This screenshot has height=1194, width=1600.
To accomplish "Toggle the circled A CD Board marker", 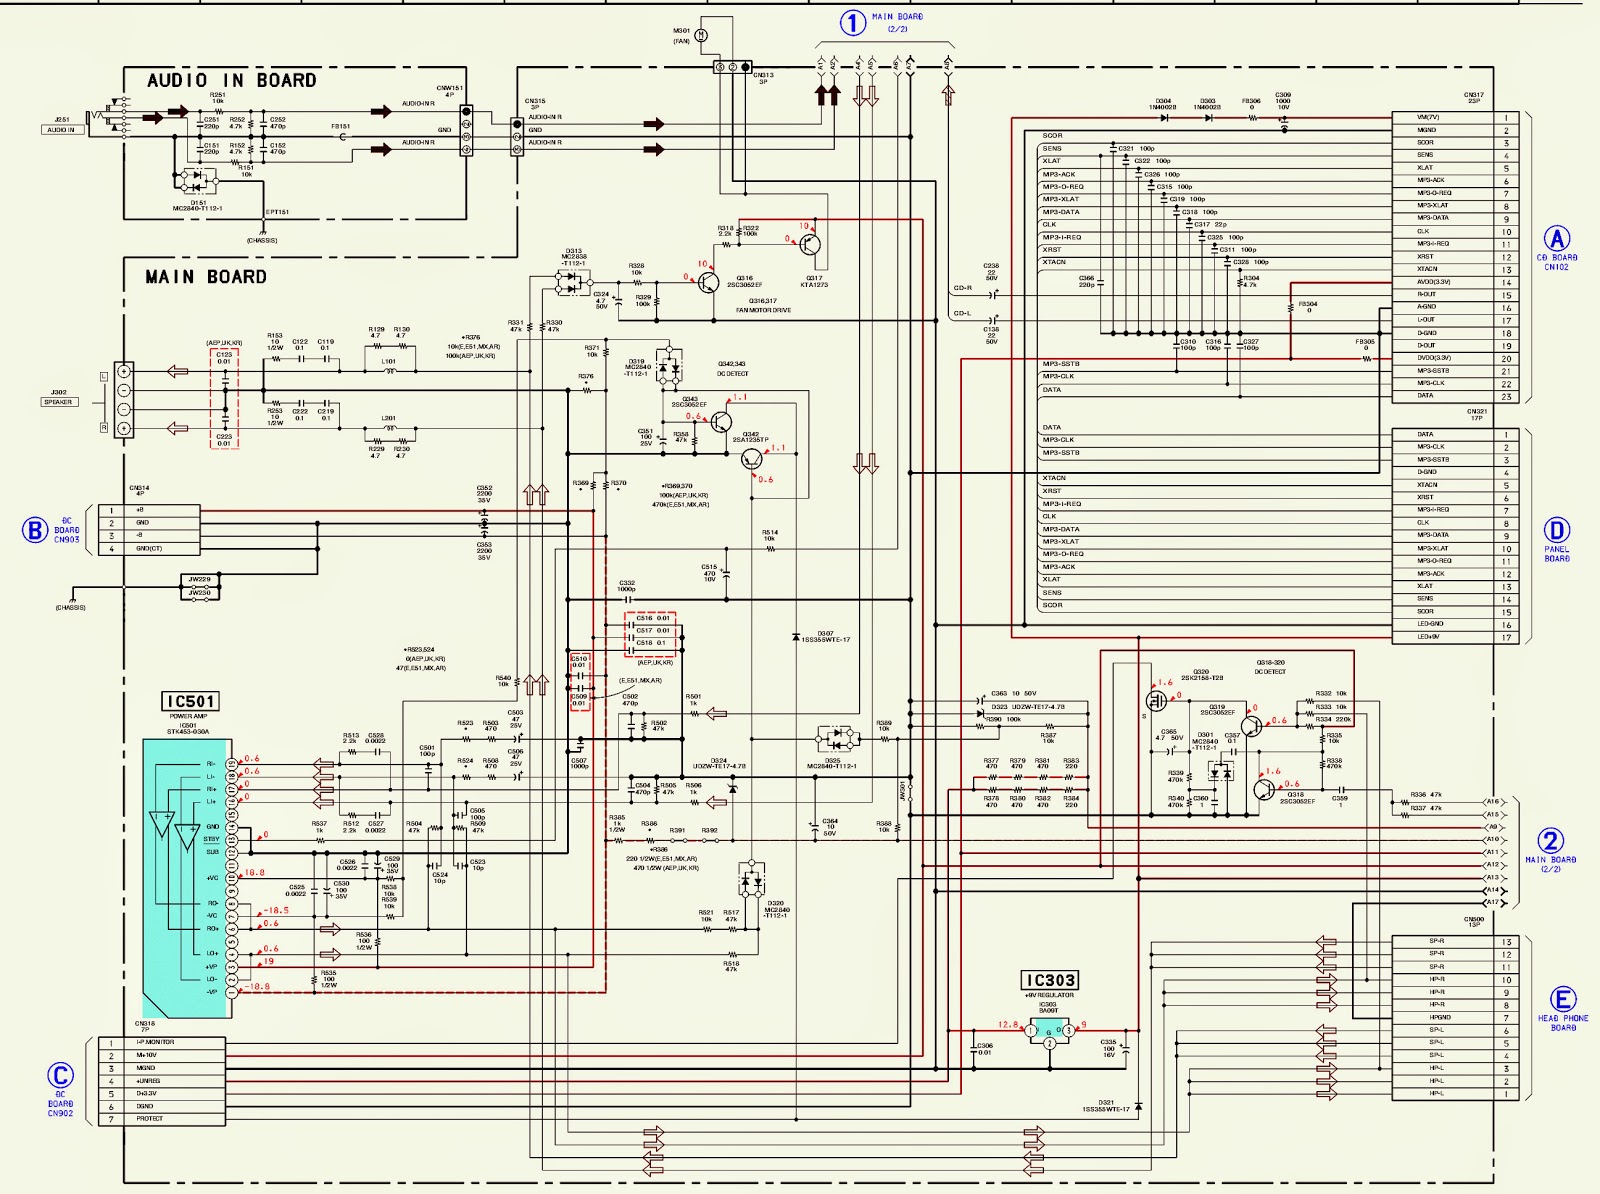I will (1556, 237).
